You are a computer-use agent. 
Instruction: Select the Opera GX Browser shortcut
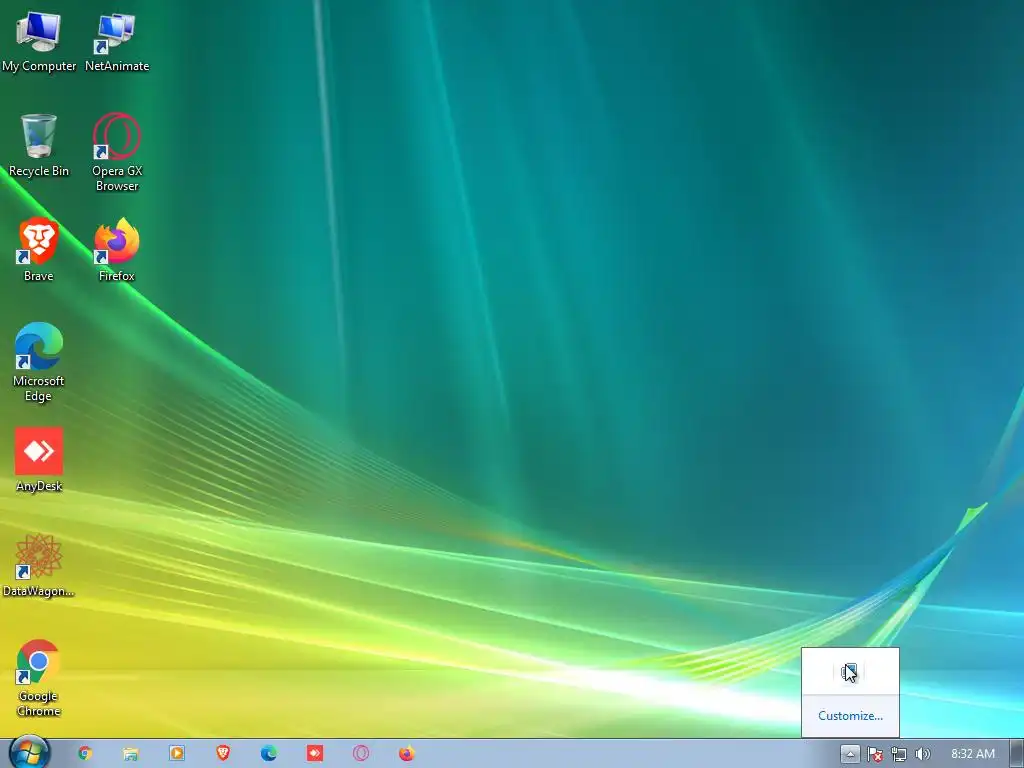[117, 152]
